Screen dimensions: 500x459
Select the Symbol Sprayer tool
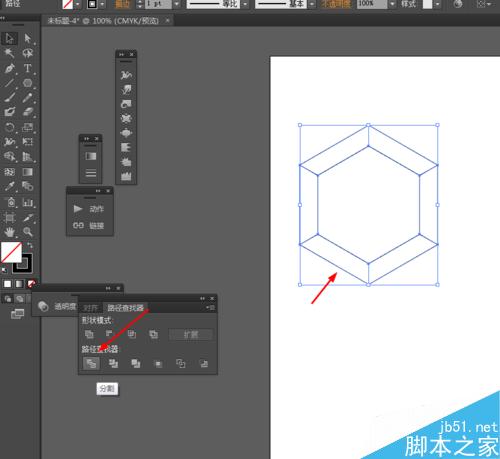click(x=10, y=202)
